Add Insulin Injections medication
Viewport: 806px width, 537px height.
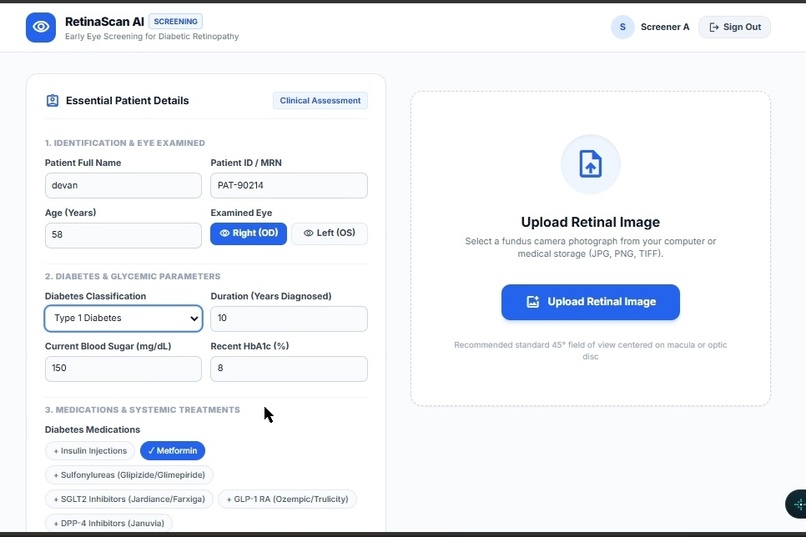(x=90, y=451)
